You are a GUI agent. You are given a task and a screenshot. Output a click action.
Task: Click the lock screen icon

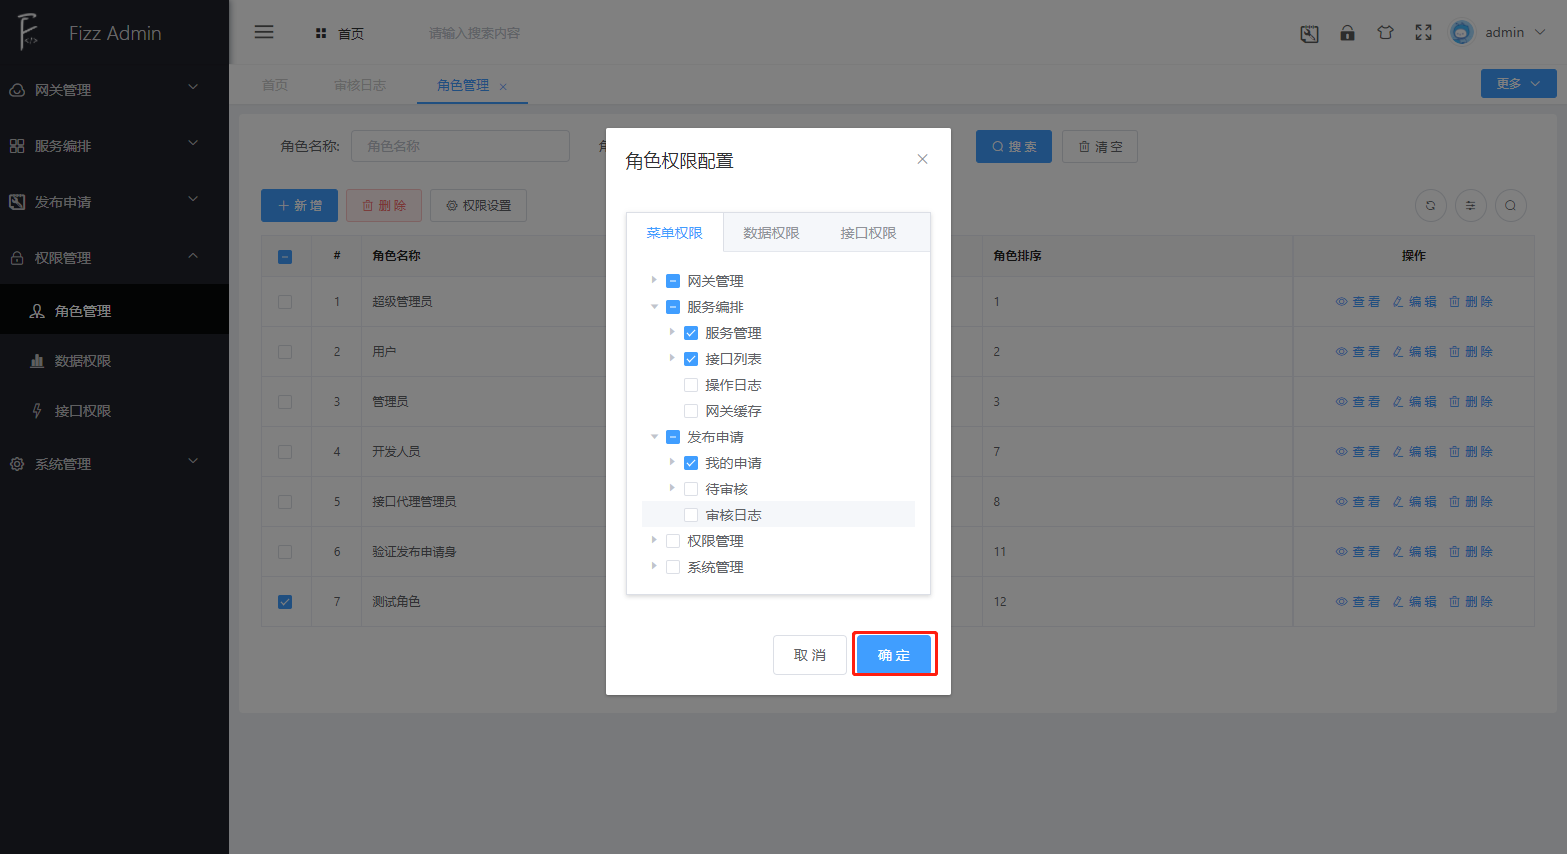1347,33
